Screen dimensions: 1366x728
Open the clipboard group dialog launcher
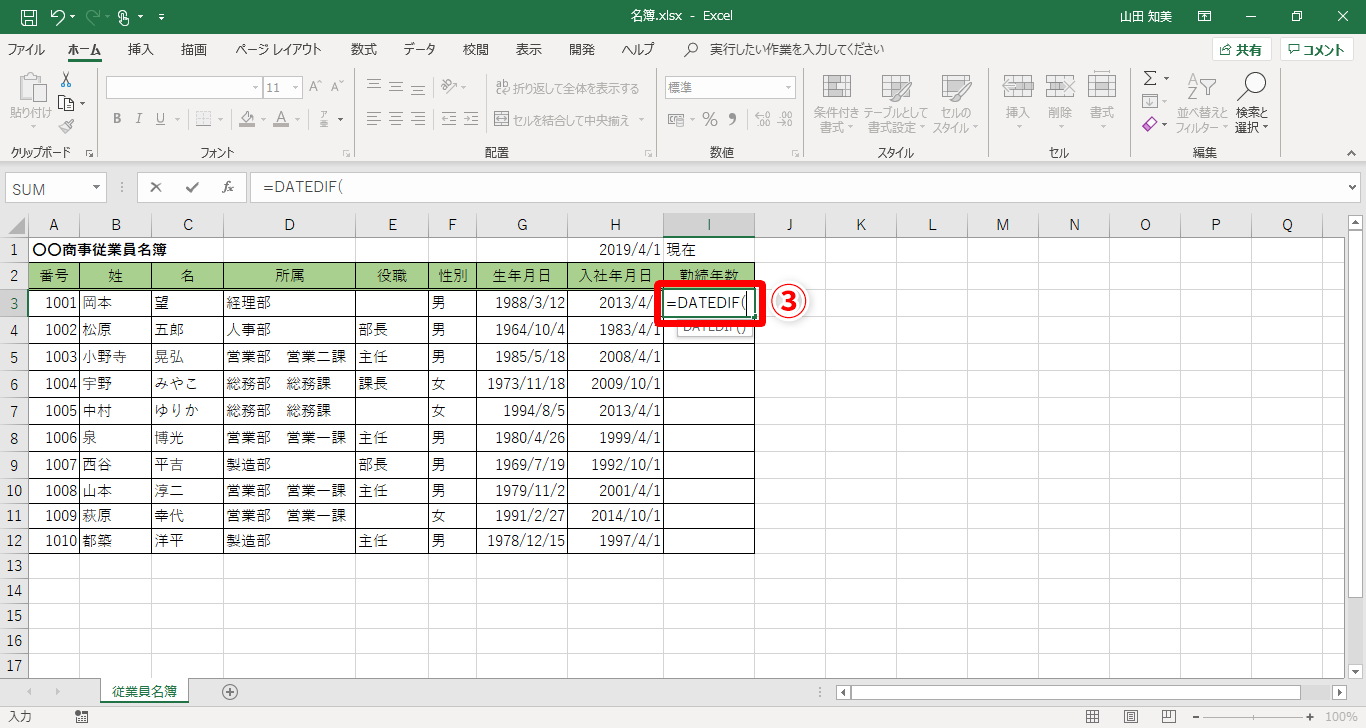(x=90, y=153)
